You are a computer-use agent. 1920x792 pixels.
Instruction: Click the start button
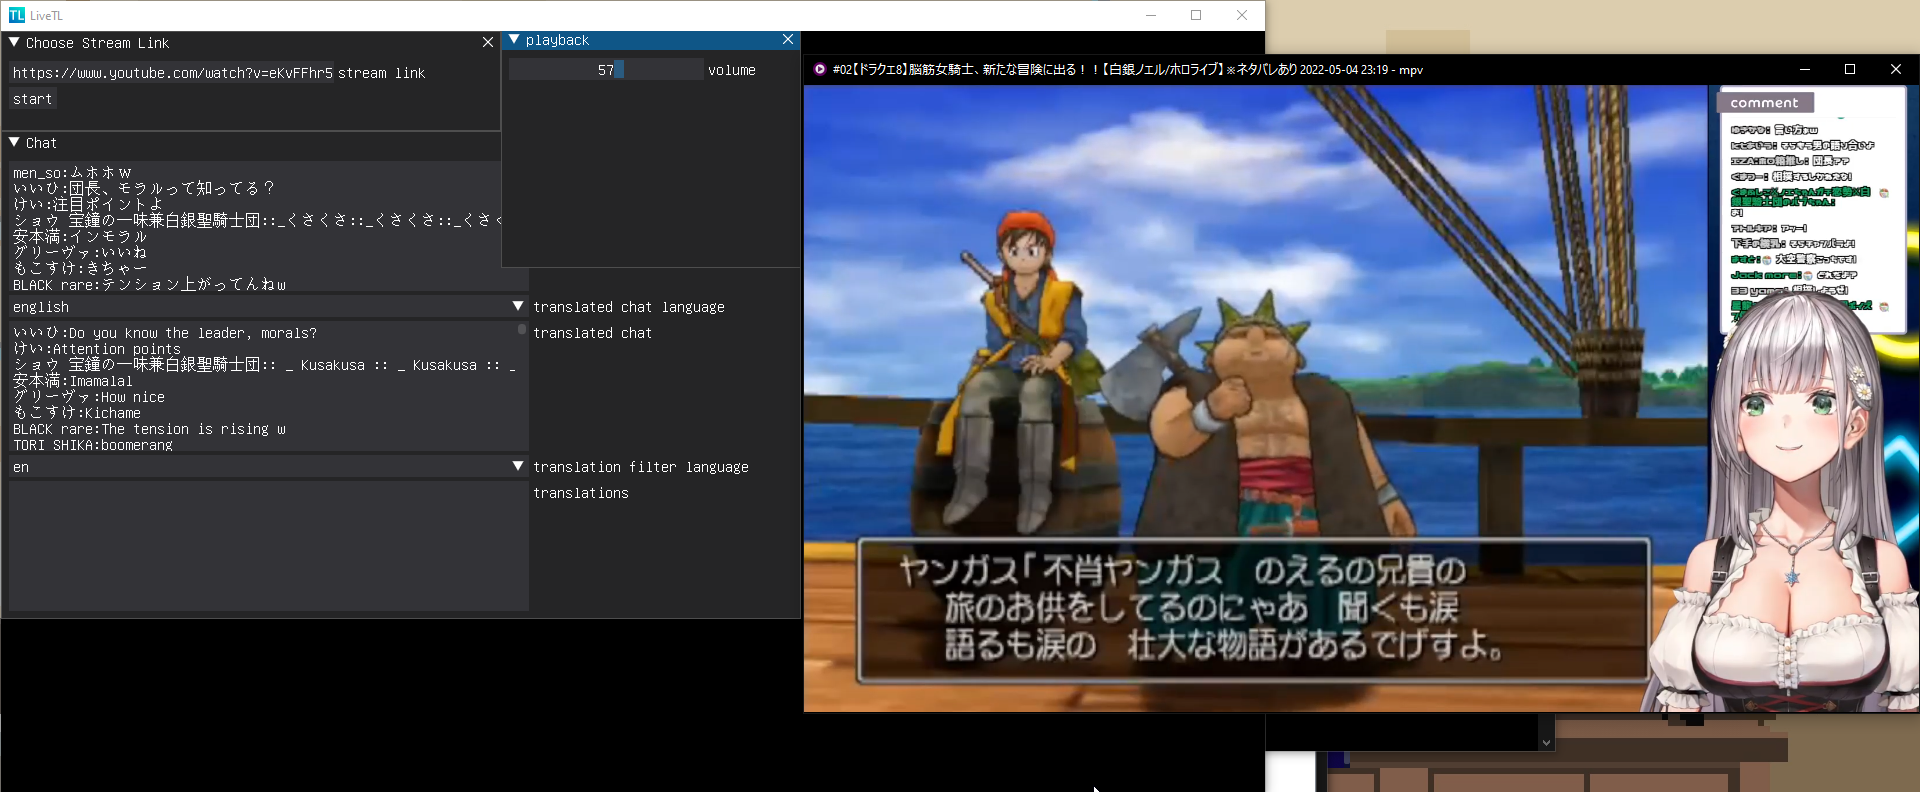[x=32, y=99]
